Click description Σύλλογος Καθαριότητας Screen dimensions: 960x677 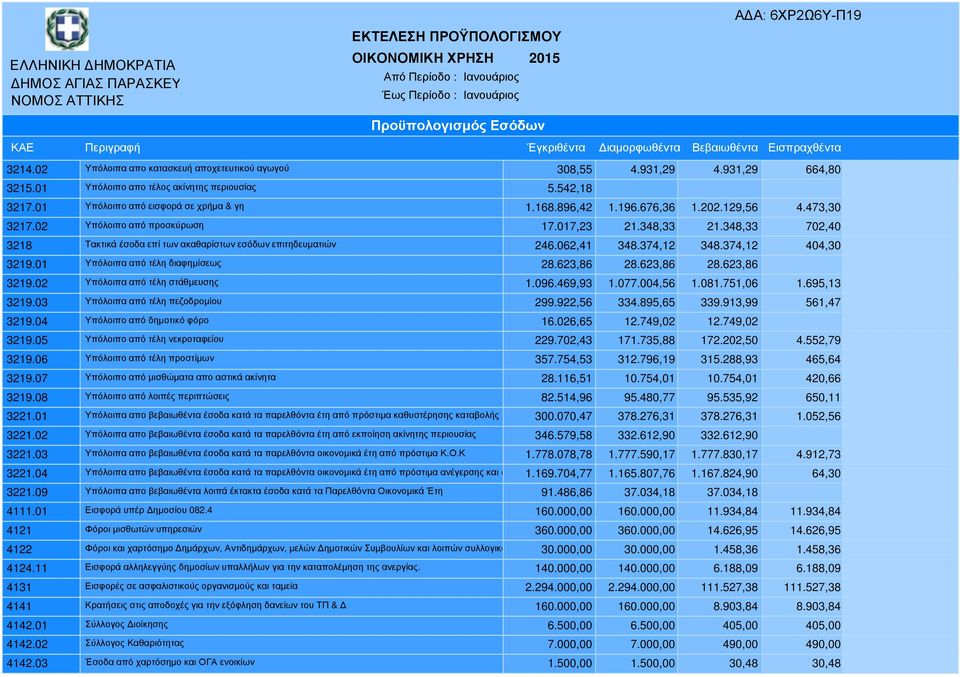[134, 643]
